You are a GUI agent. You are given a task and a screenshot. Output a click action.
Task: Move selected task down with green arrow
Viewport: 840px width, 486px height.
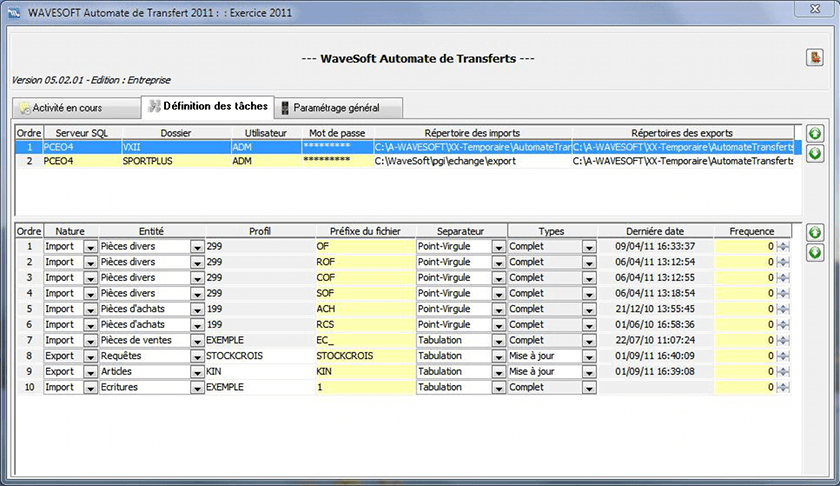[x=815, y=252]
